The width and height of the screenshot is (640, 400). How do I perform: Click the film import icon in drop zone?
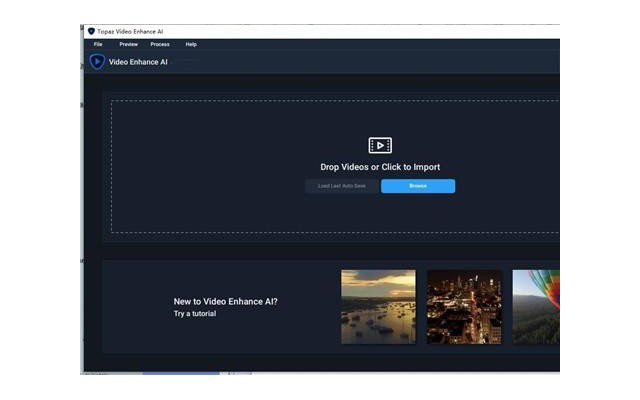380,145
